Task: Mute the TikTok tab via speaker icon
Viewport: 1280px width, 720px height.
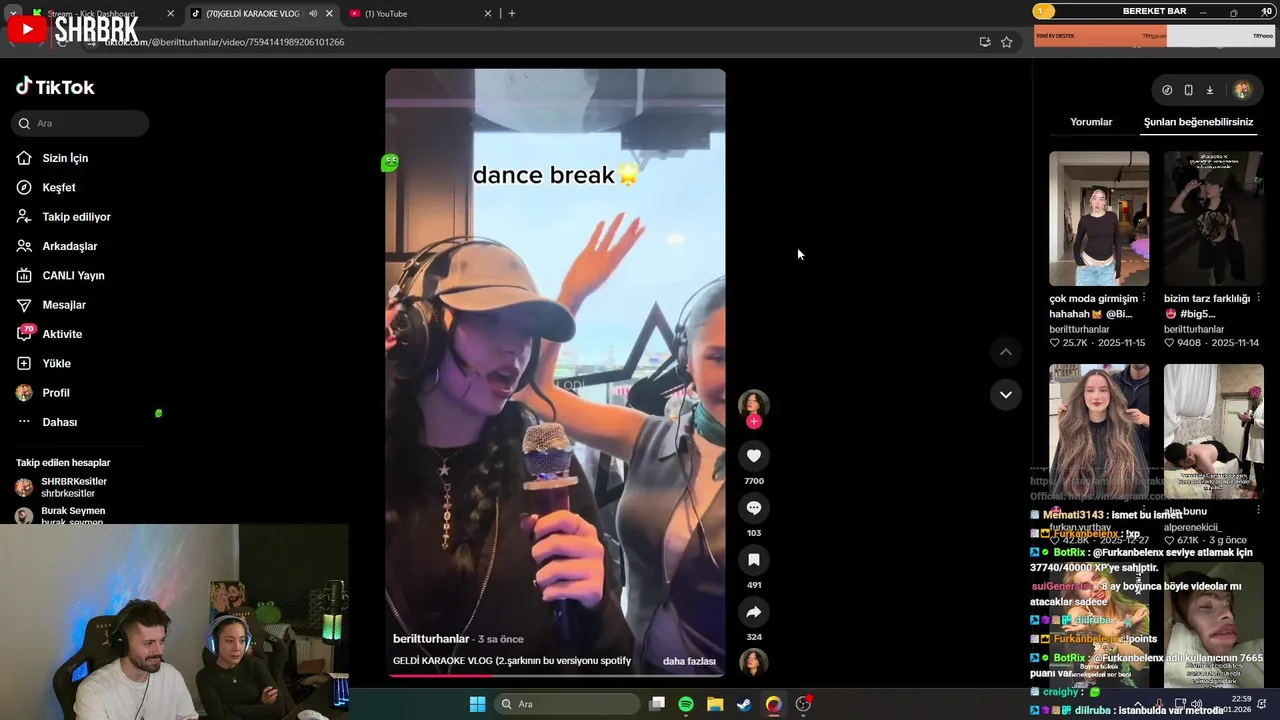Action: pyautogui.click(x=313, y=14)
